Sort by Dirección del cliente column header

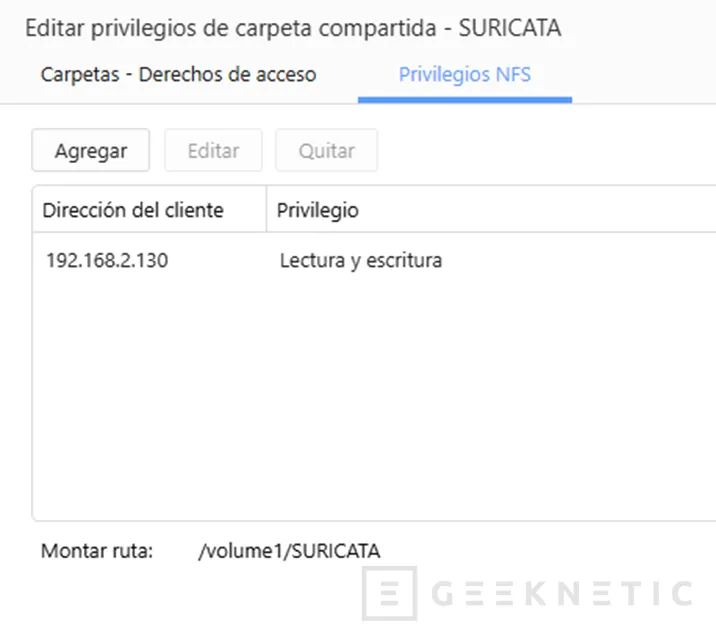click(133, 211)
